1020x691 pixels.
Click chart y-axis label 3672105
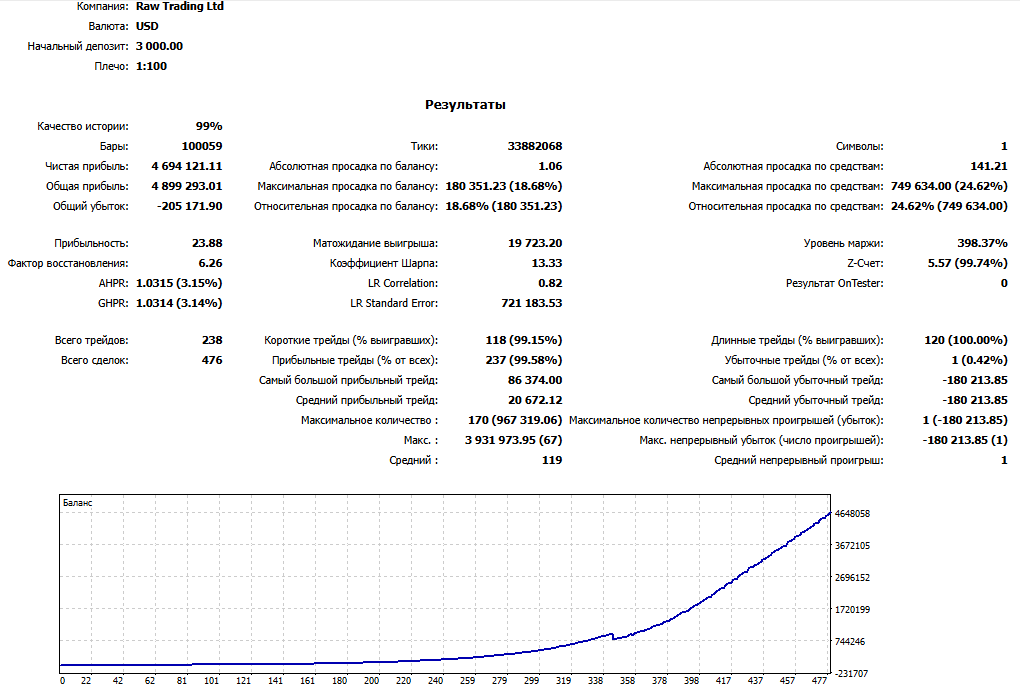[852, 546]
